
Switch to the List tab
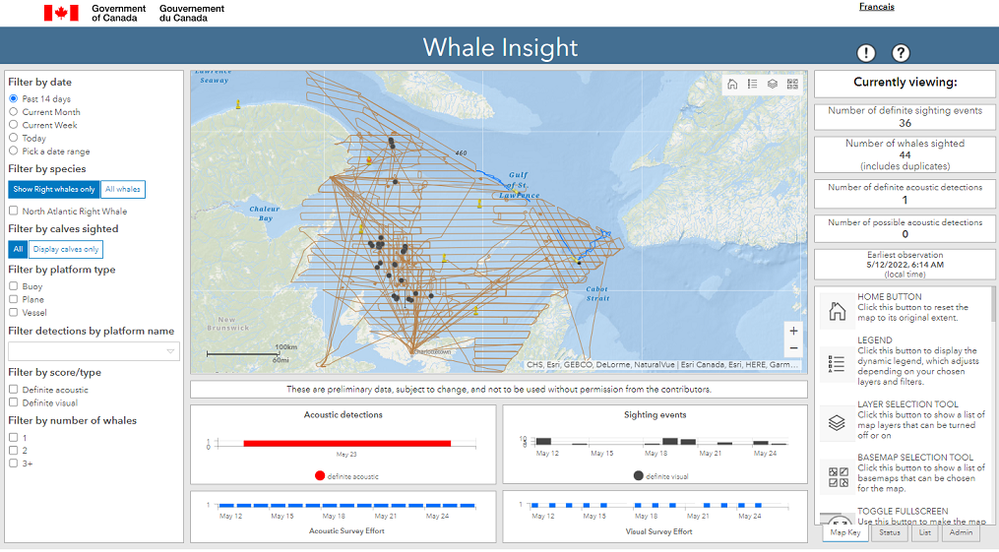[924, 533]
